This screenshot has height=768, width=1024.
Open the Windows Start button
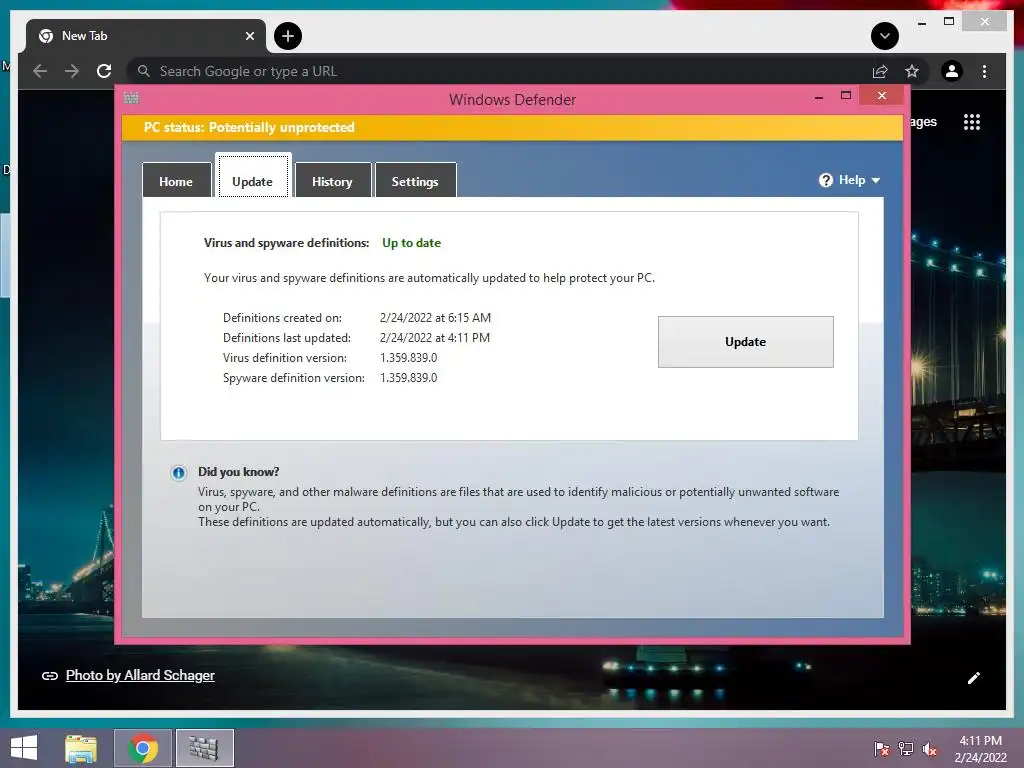pos(24,748)
